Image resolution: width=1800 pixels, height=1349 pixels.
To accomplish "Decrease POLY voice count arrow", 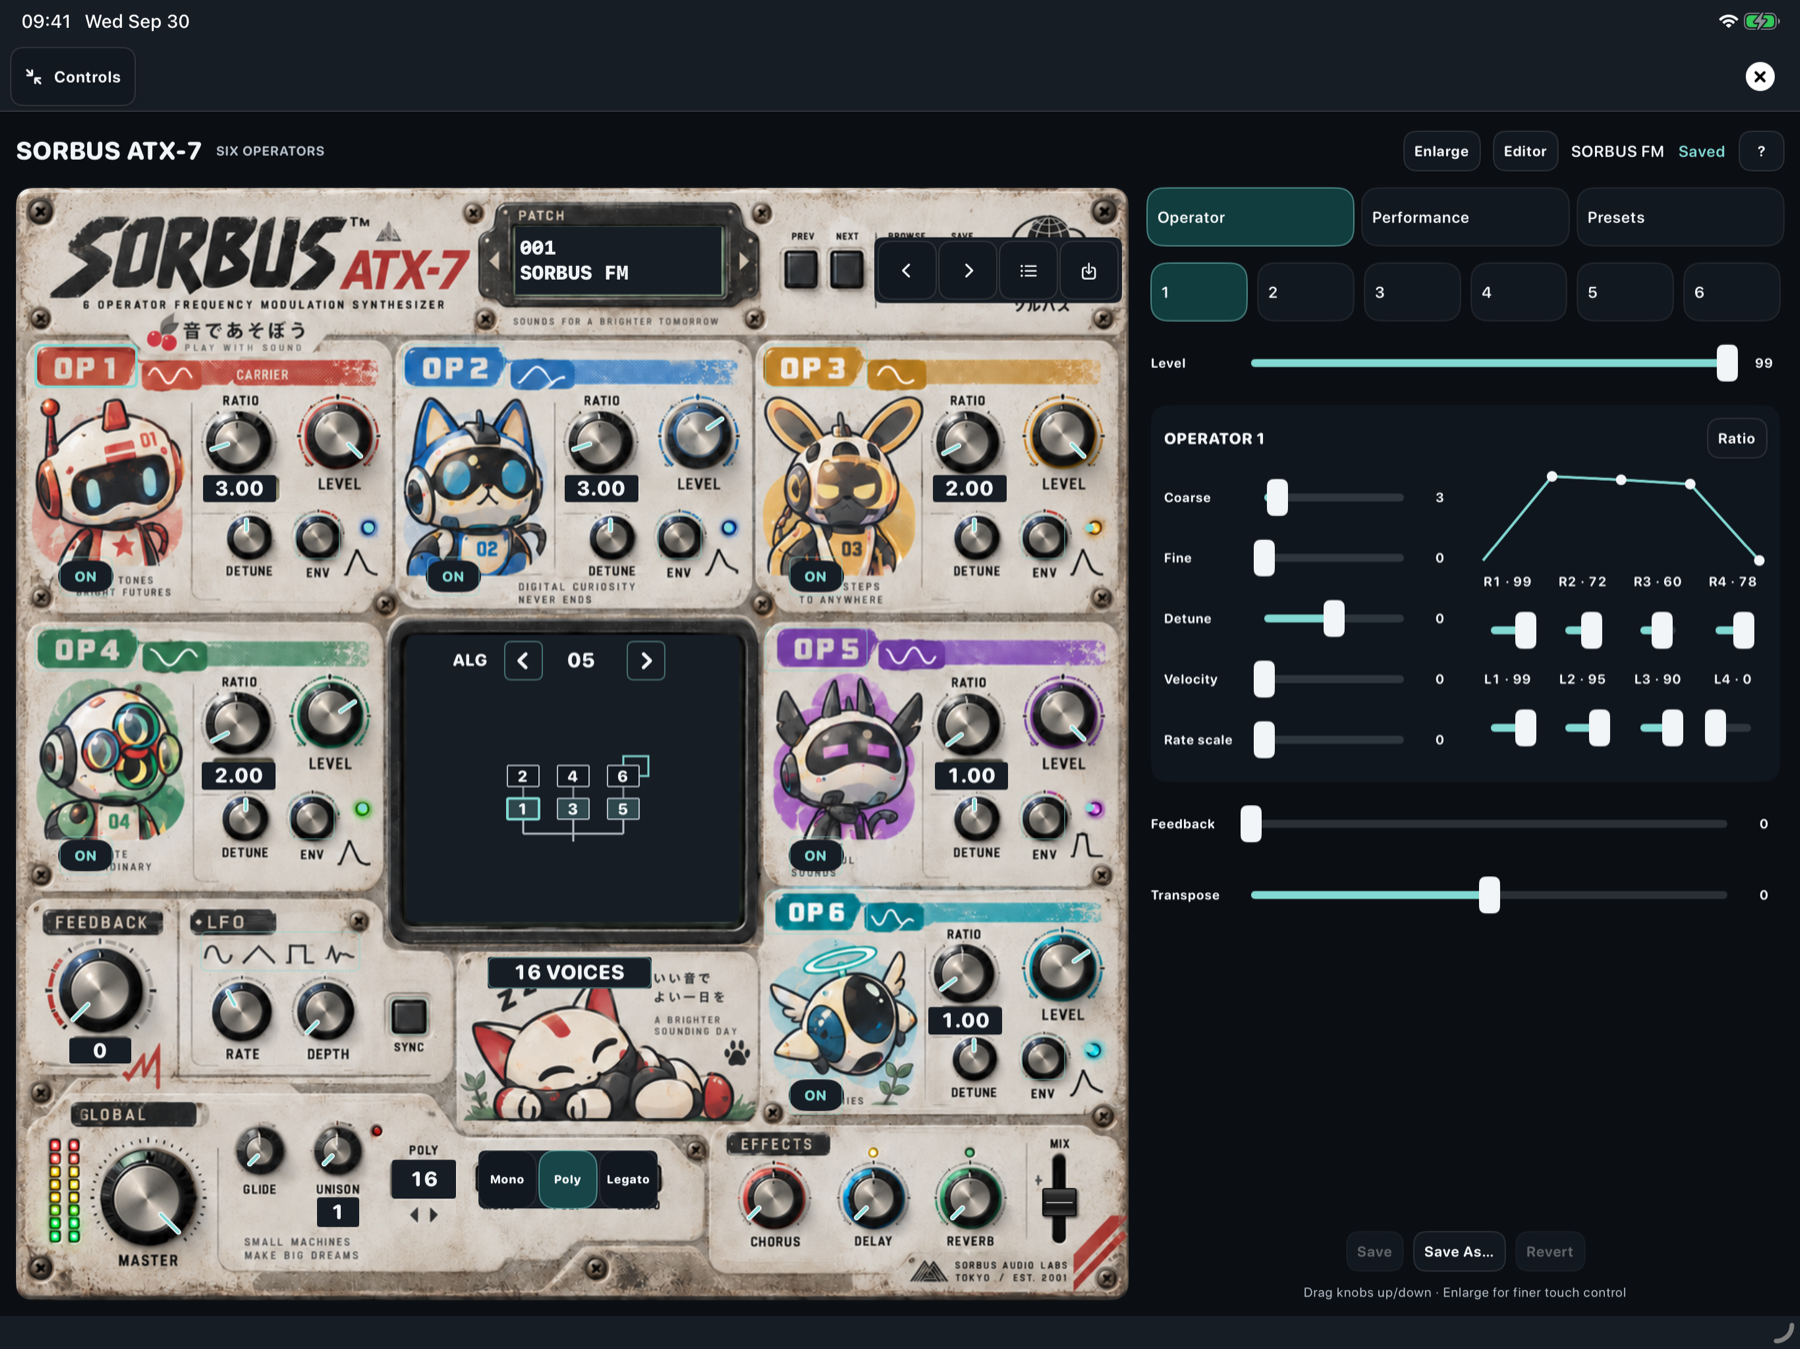I will [414, 1215].
